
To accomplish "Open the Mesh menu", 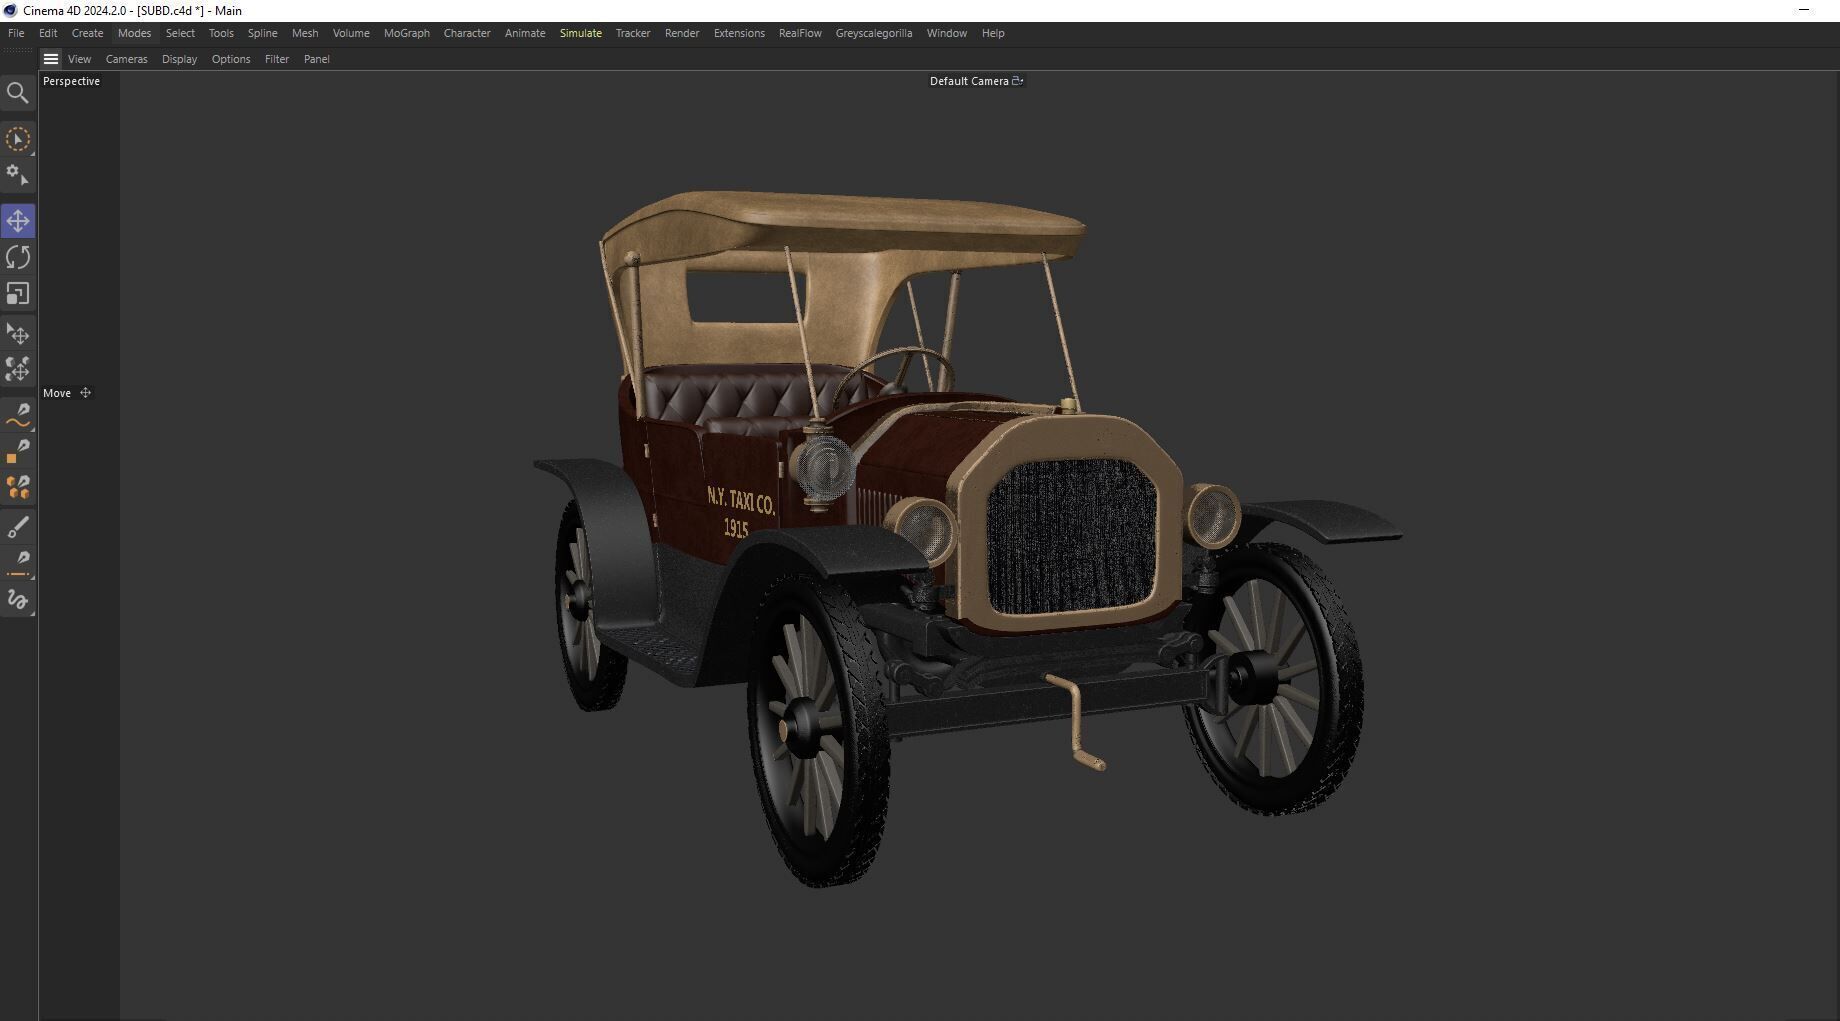I will point(305,33).
